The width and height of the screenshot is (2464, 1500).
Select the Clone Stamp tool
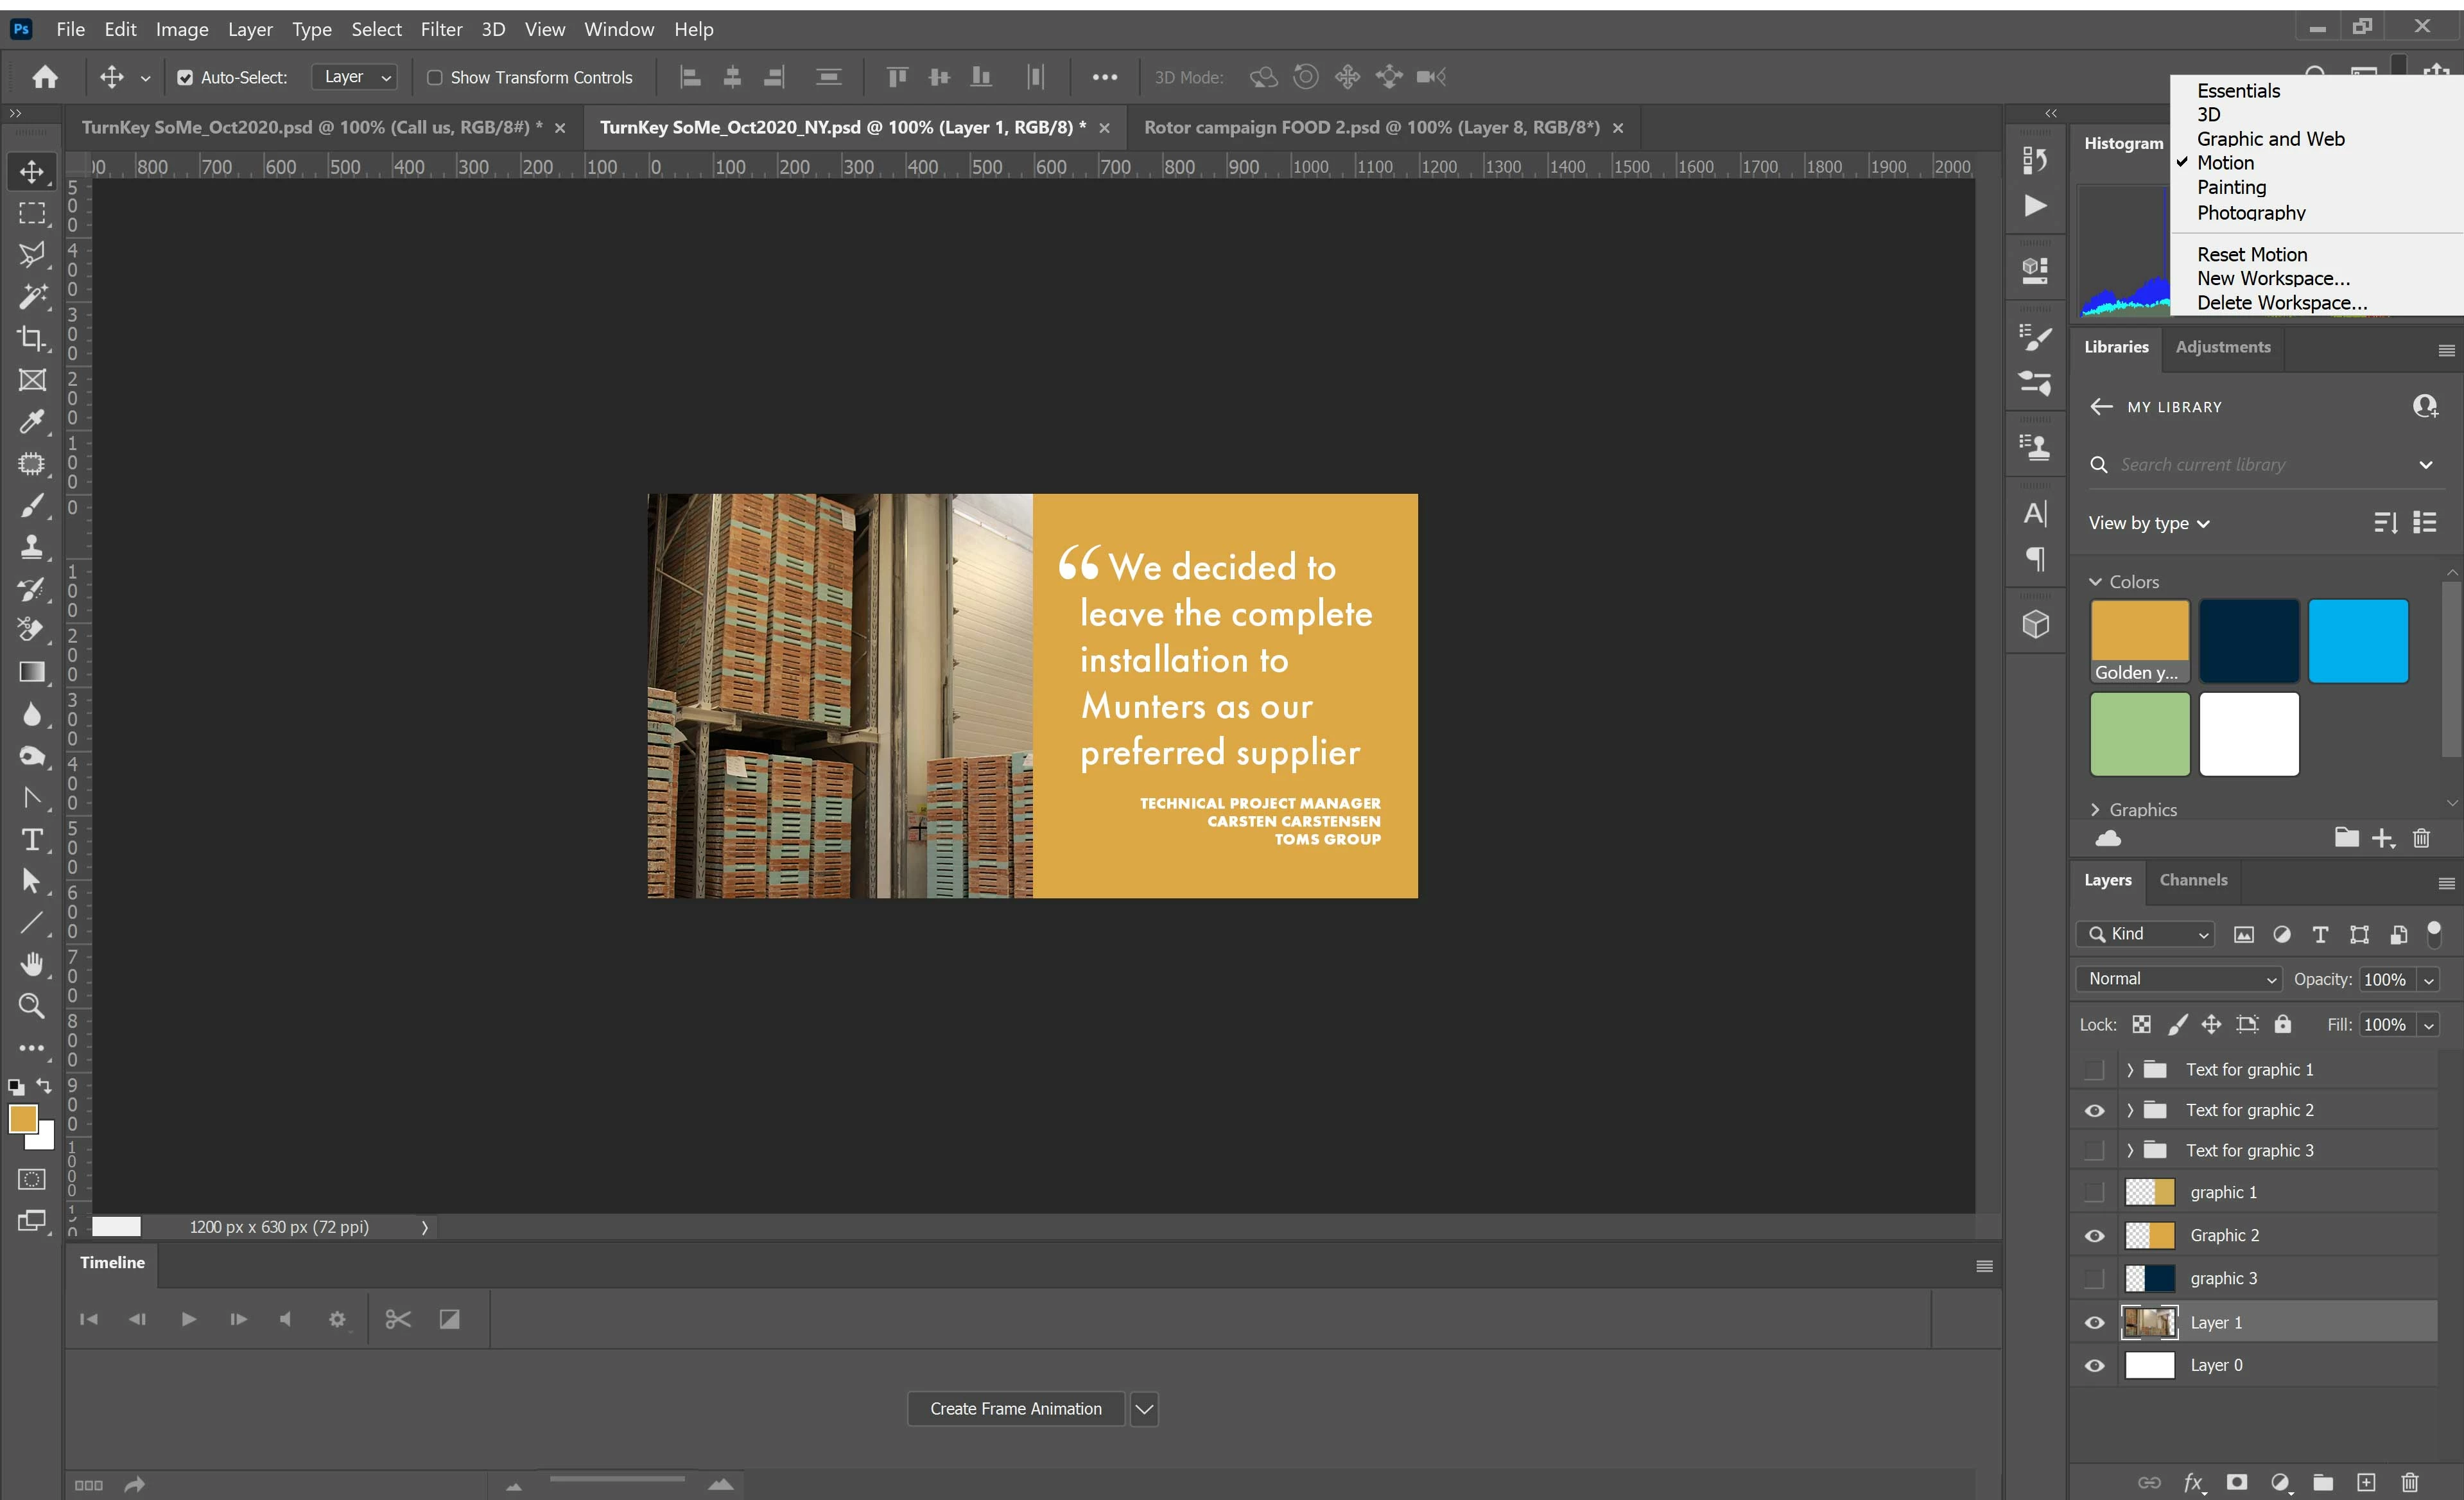point(32,547)
